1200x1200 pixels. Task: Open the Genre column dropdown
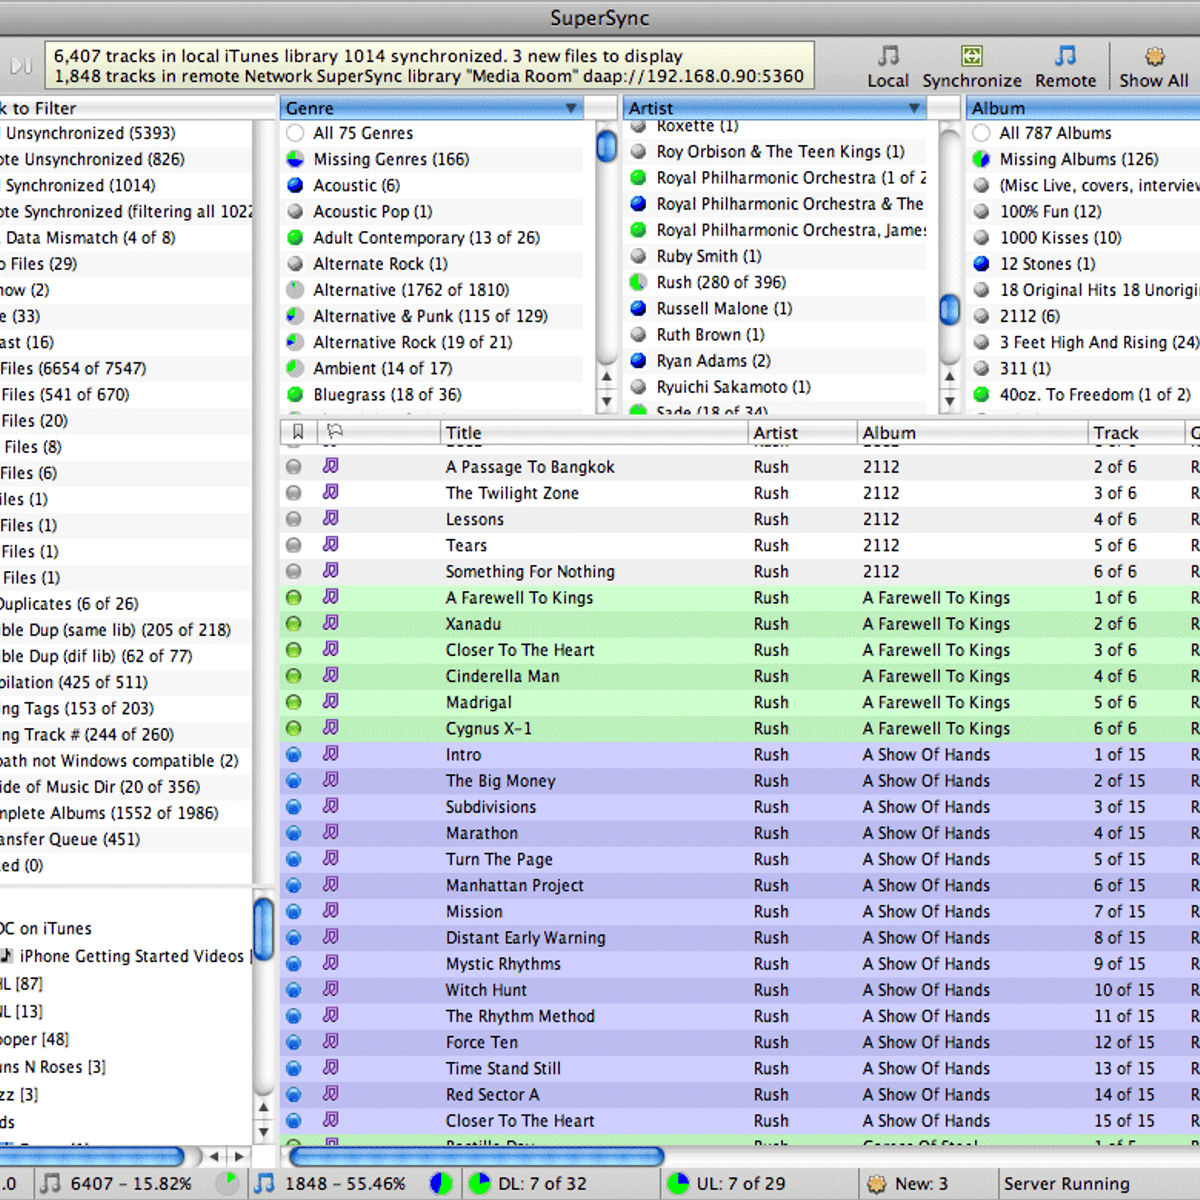tap(571, 108)
